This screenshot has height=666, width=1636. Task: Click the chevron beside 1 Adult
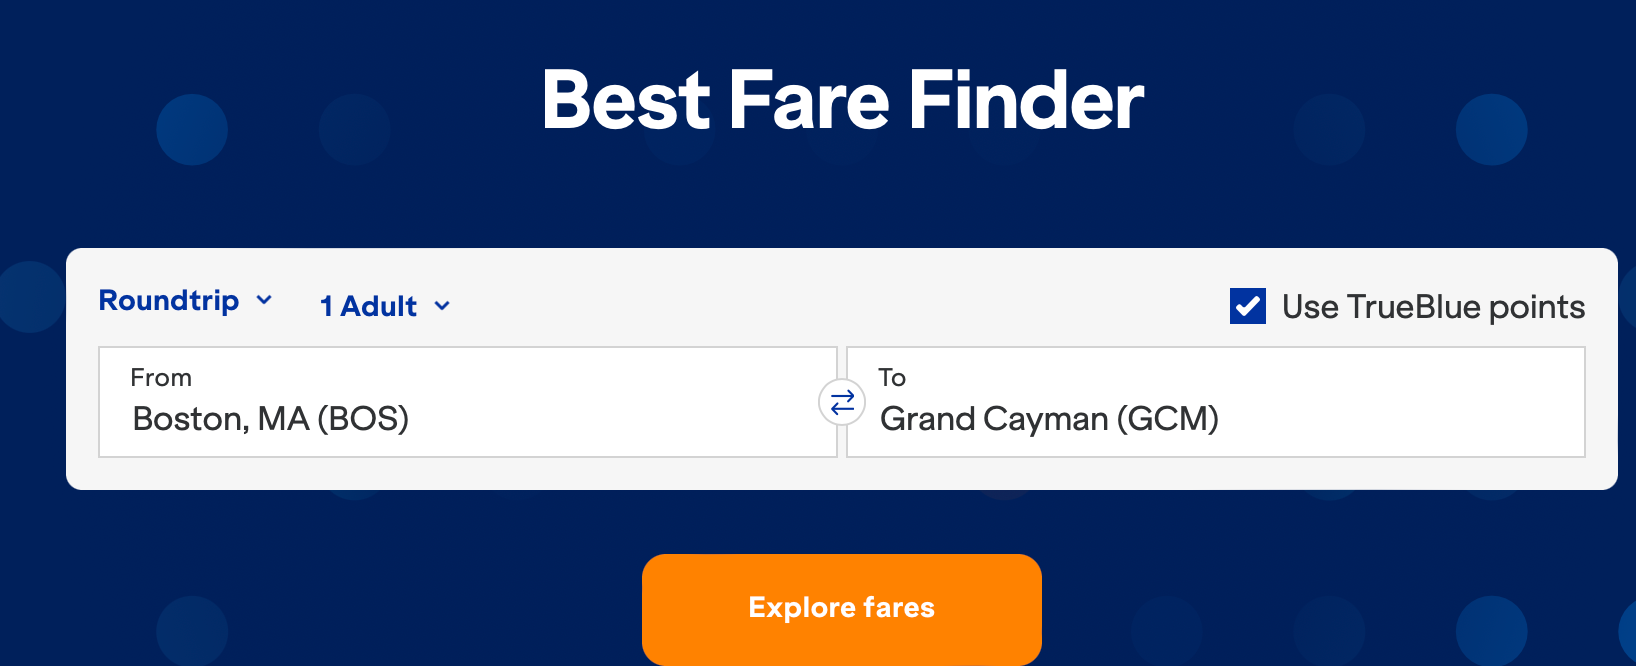click(x=442, y=306)
